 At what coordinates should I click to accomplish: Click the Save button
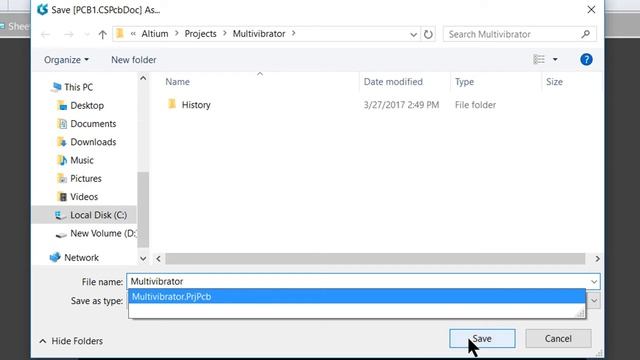pyautogui.click(x=482, y=338)
